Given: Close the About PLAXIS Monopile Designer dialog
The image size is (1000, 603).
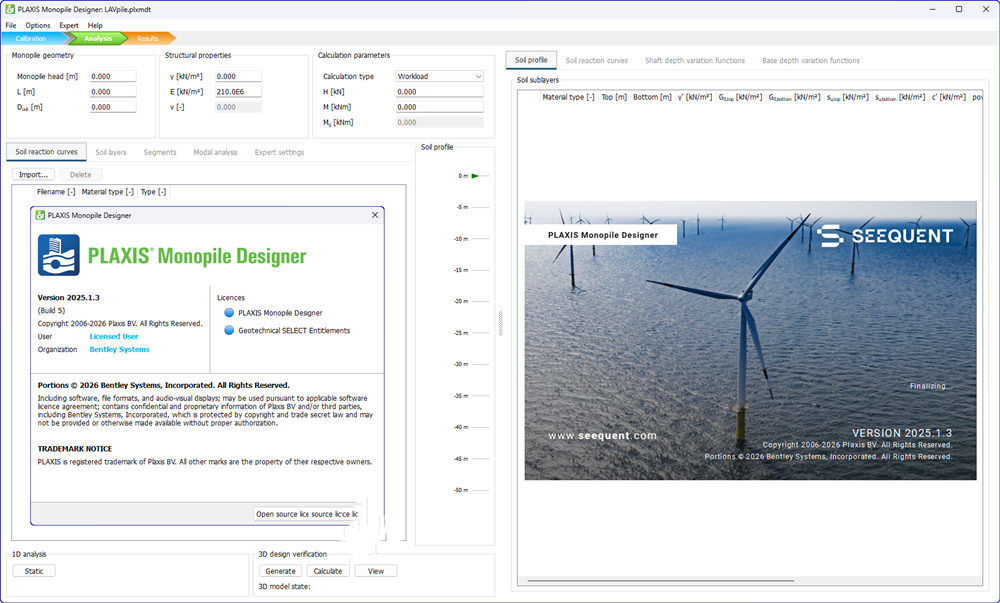Looking at the screenshot, I should (375, 215).
